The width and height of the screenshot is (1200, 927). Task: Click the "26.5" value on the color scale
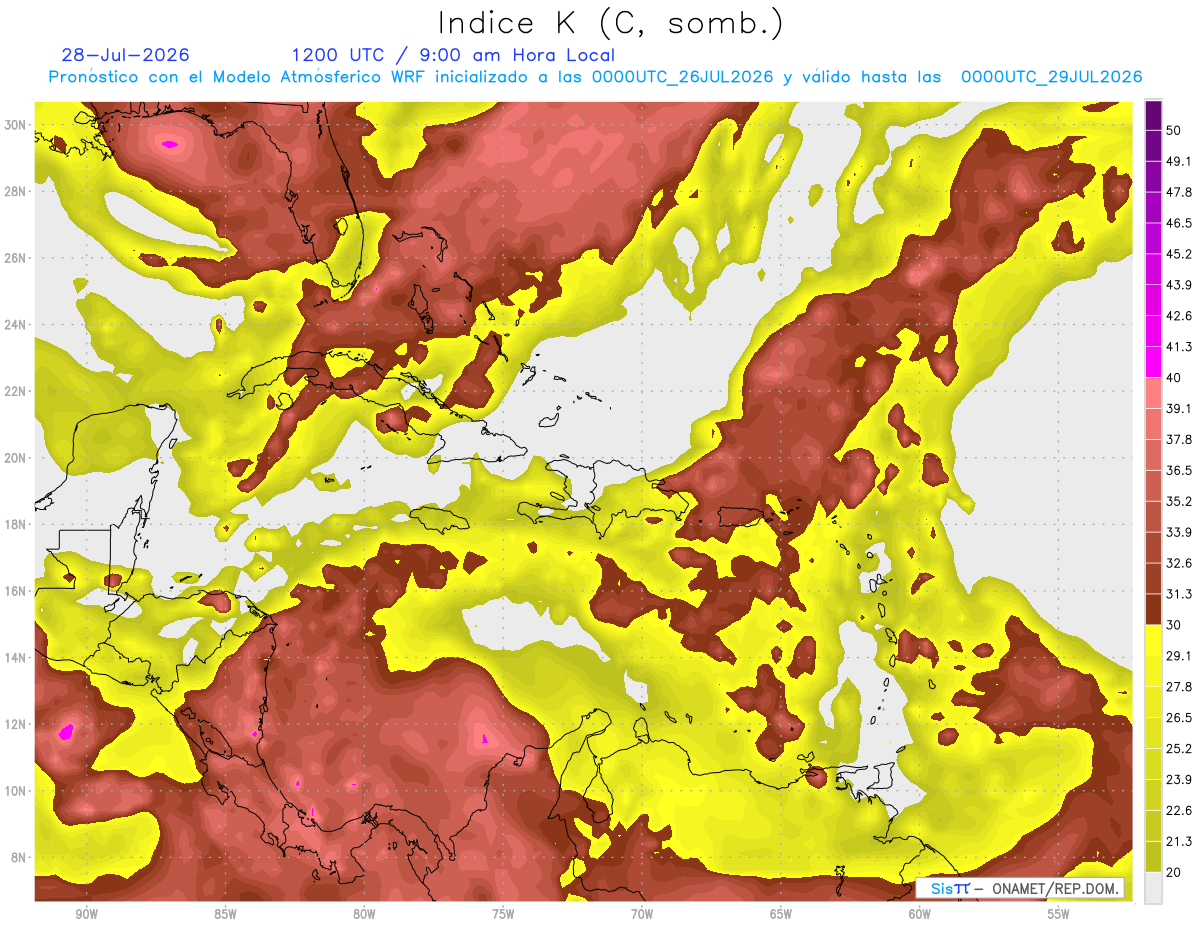1178,718
